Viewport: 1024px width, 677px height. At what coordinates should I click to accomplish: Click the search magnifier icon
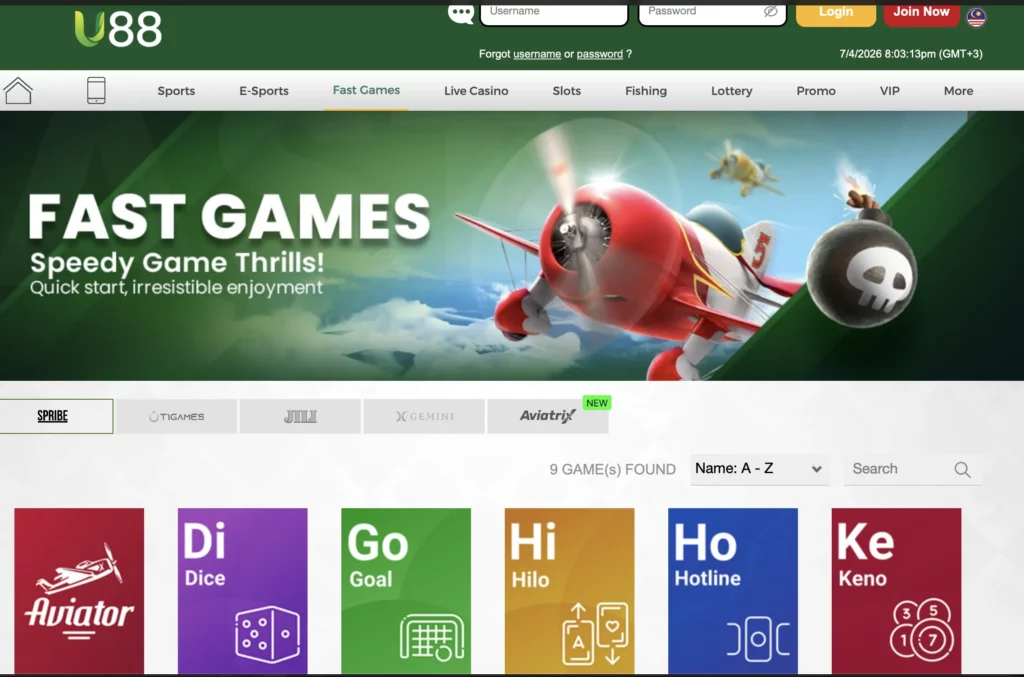(x=962, y=469)
